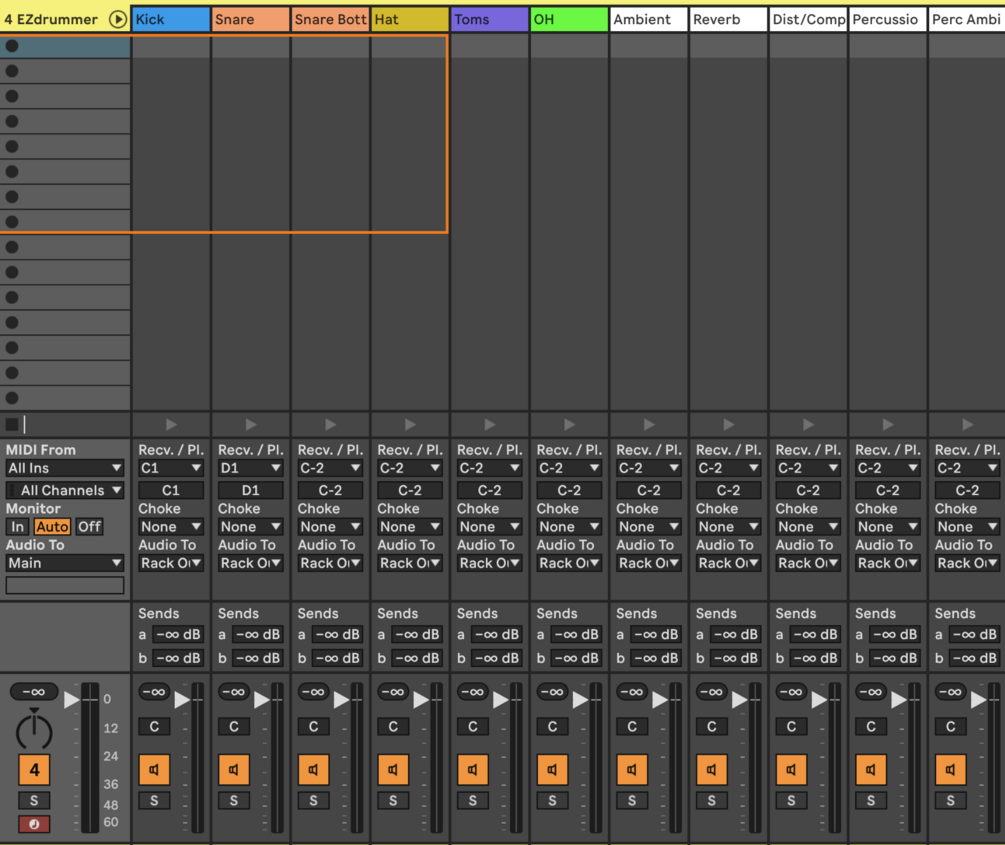Arm the EZdrummer track record button
1005x845 pixels.
tap(34, 824)
